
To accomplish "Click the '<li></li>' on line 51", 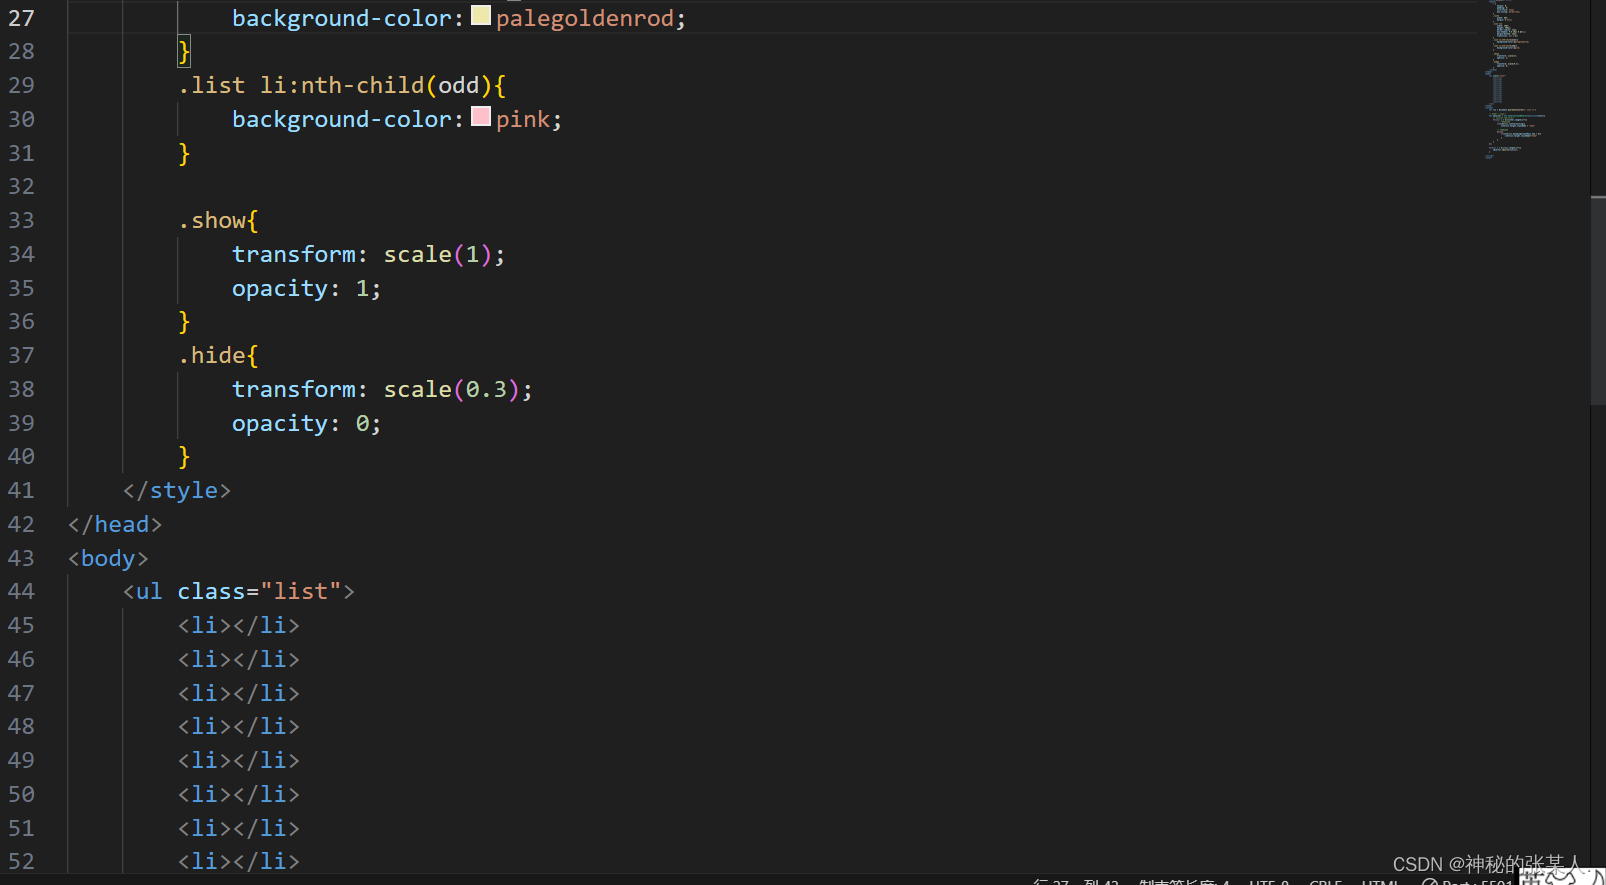I will pos(239,828).
